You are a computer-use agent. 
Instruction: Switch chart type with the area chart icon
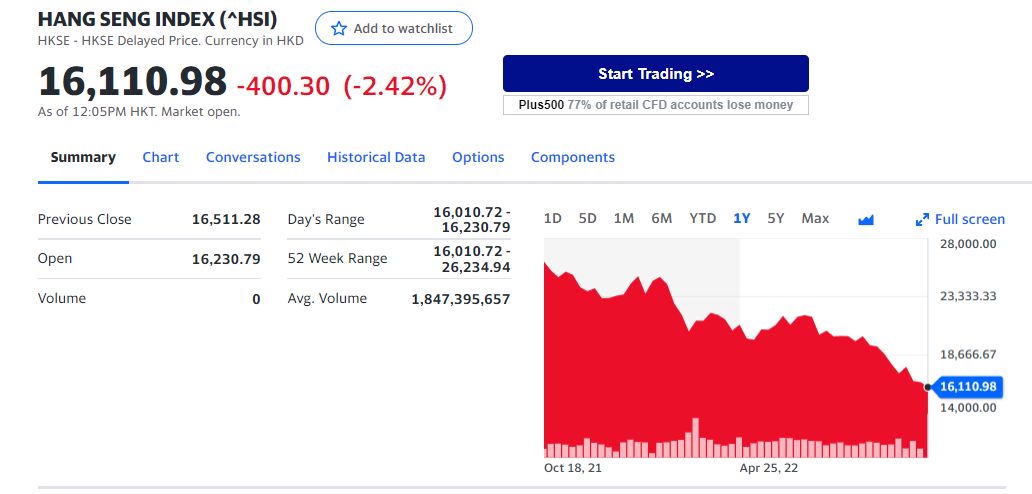(866, 220)
